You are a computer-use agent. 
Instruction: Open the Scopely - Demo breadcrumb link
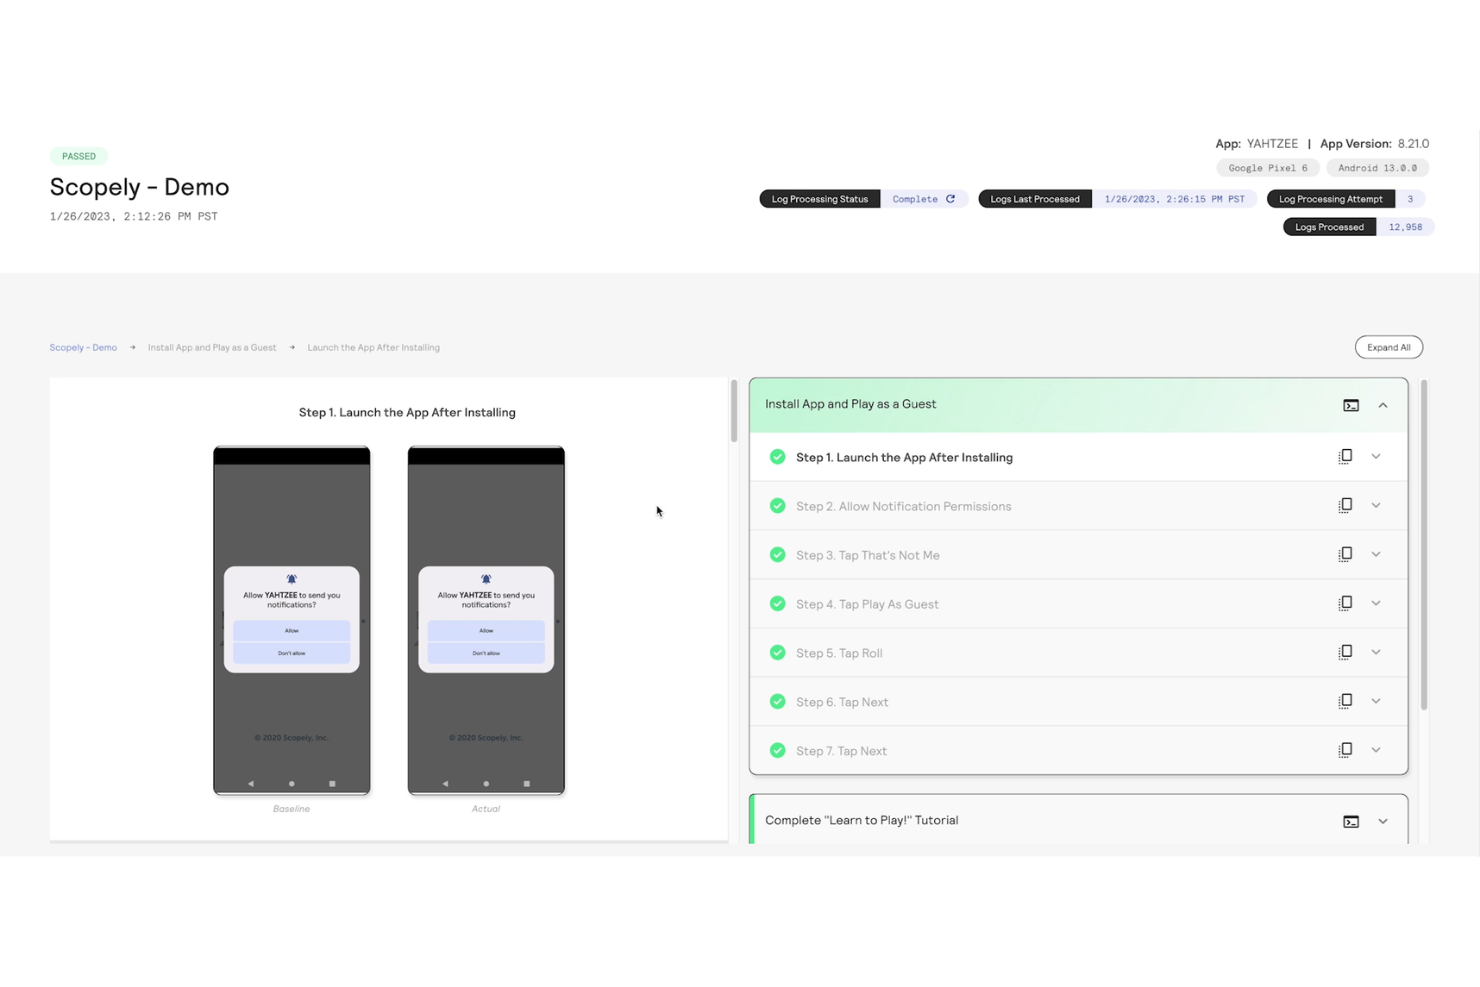click(x=83, y=347)
